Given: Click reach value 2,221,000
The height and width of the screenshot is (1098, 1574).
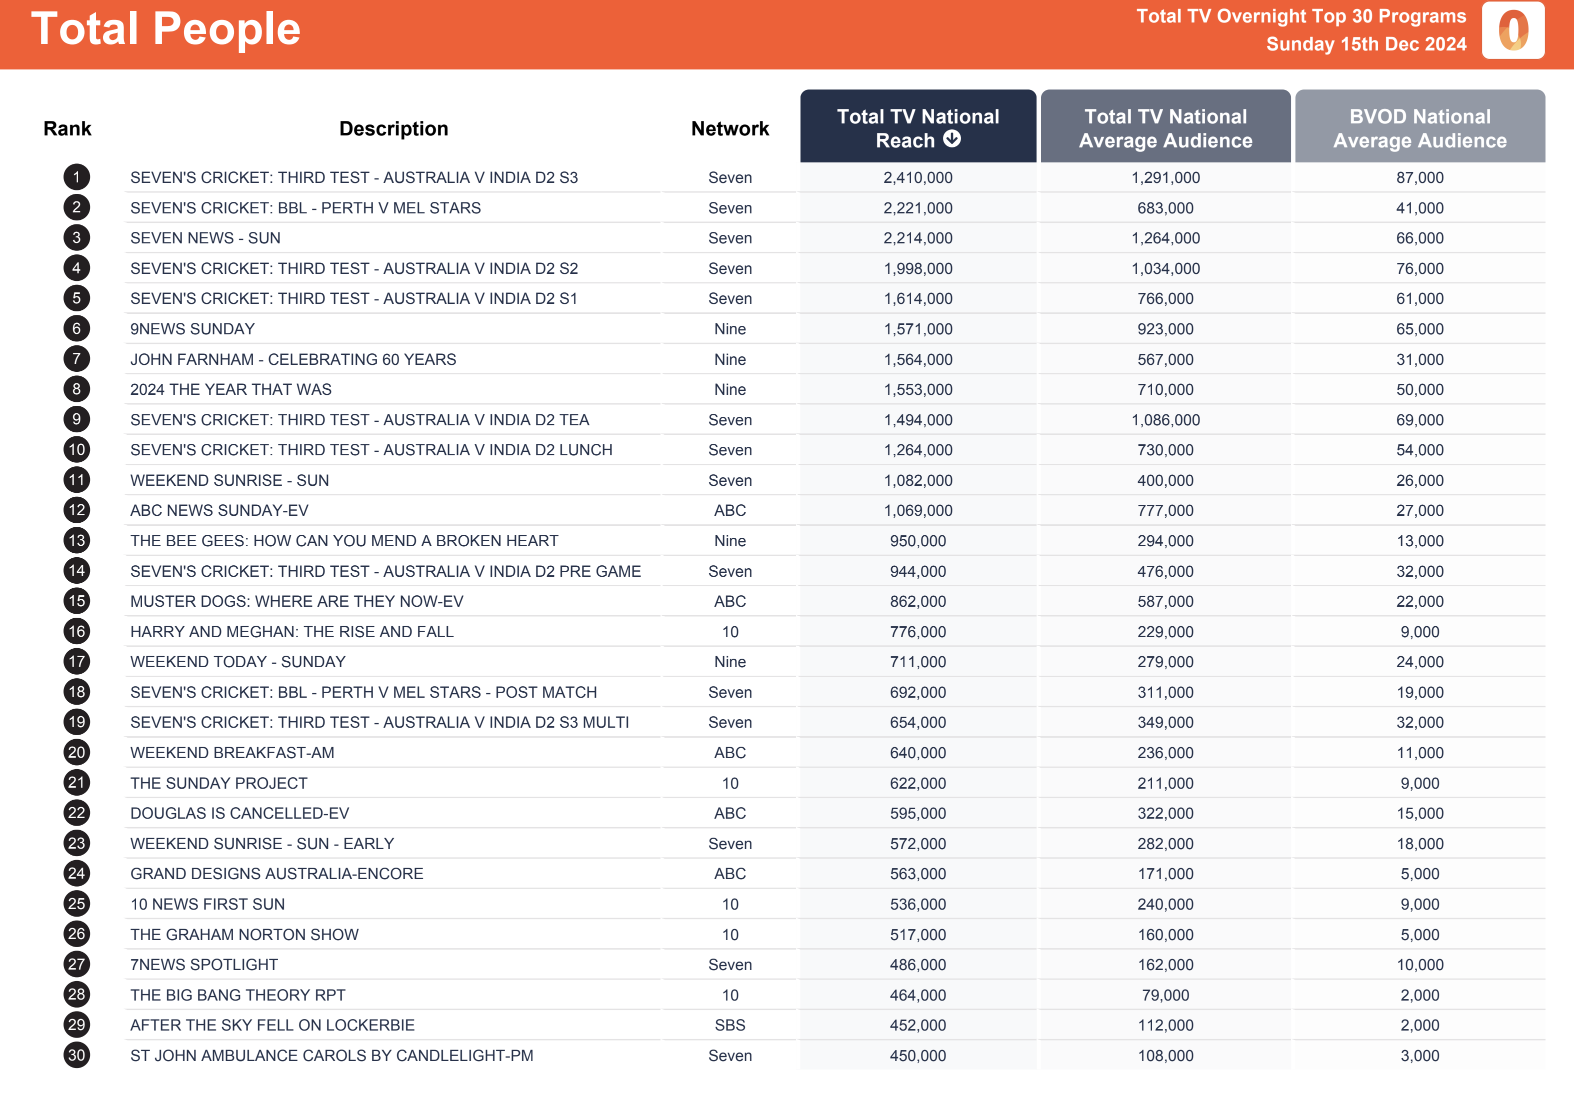Looking at the screenshot, I should (x=918, y=208).
